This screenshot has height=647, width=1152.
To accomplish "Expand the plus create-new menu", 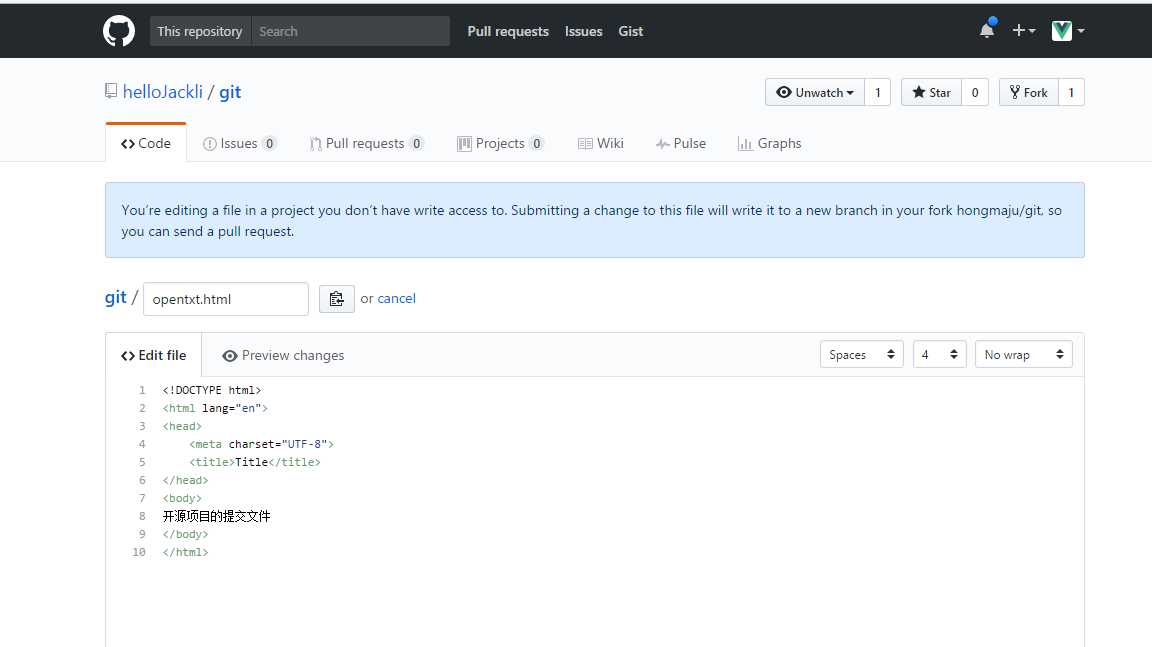I will (x=1023, y=31).
